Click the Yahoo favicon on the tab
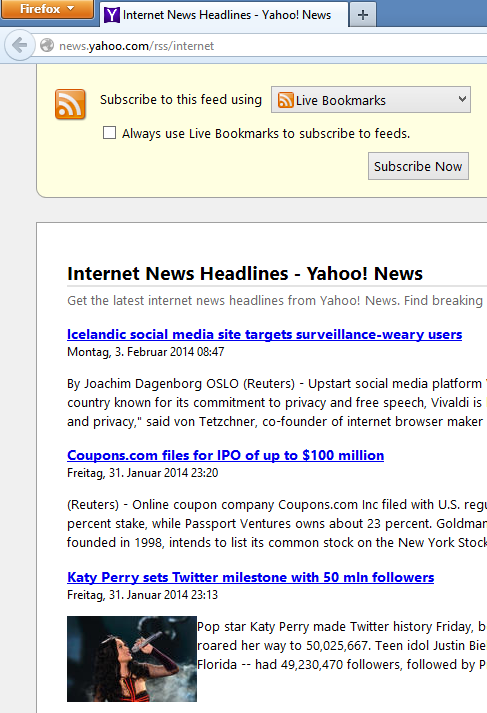Screen dimensions: 487x713 (111, 15)
